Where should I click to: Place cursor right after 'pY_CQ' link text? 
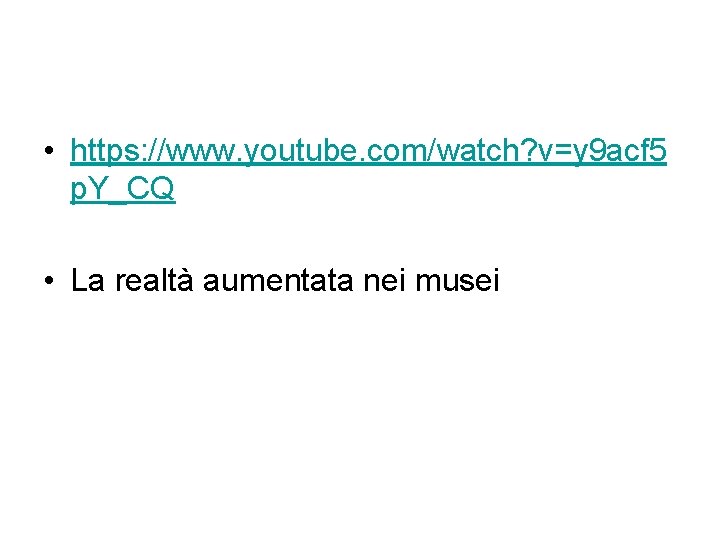[176, 189]
